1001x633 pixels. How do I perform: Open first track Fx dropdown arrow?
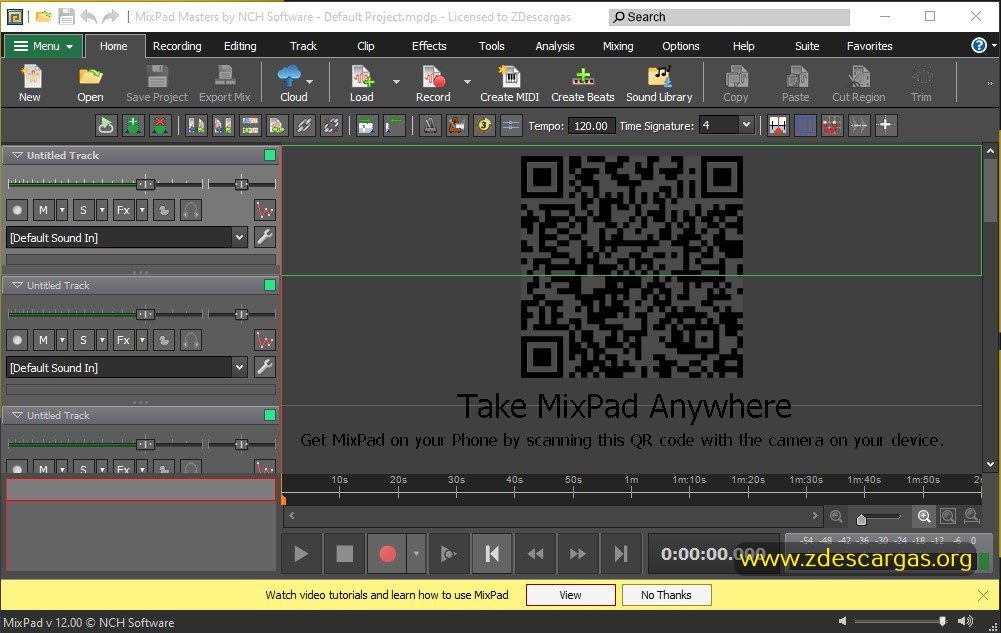(x=142, y=210)
